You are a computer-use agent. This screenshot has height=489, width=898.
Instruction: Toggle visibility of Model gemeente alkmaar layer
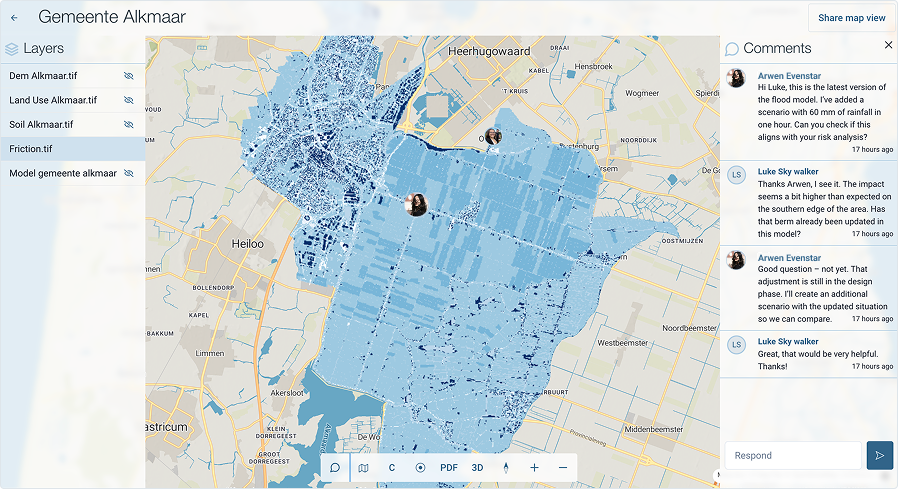coord(128,174)
